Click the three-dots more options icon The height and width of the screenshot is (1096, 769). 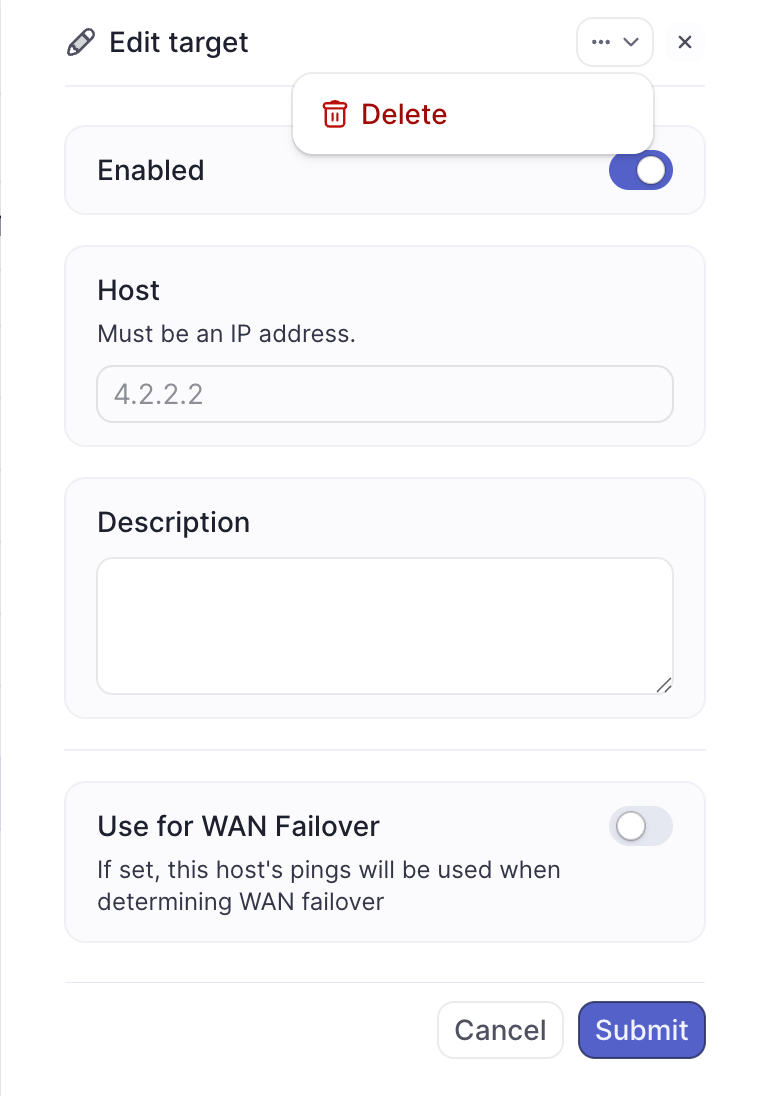[x=601, y=42]
